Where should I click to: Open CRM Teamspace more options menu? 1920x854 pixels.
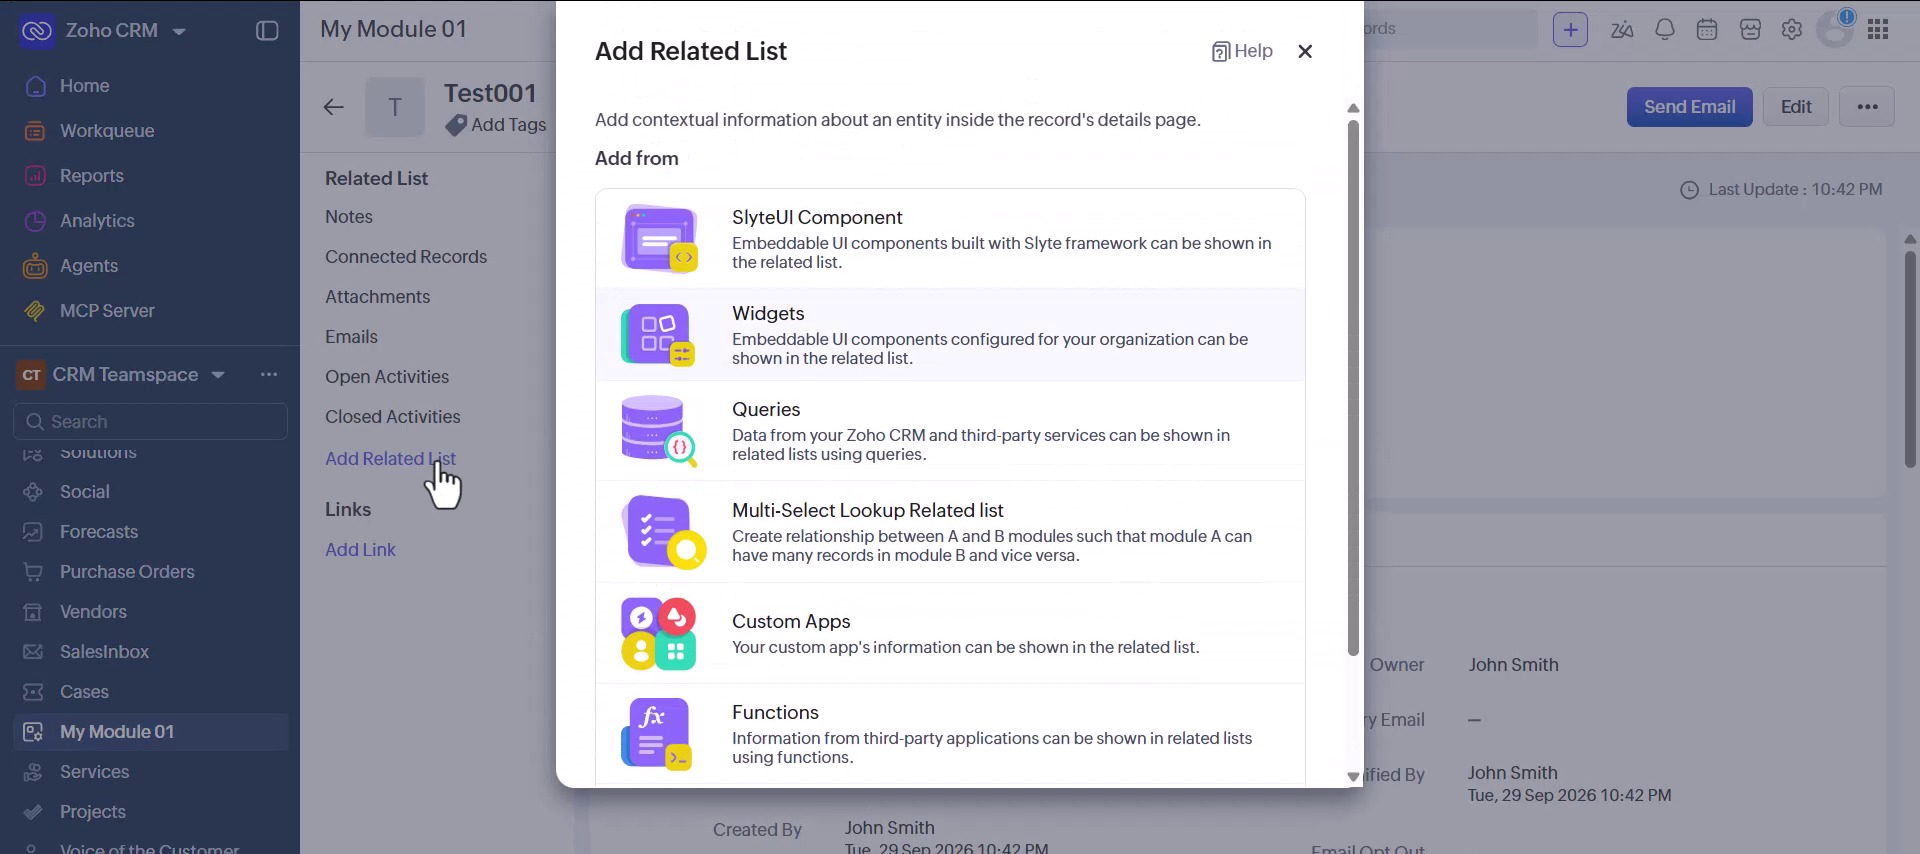(x=269, y=375)
